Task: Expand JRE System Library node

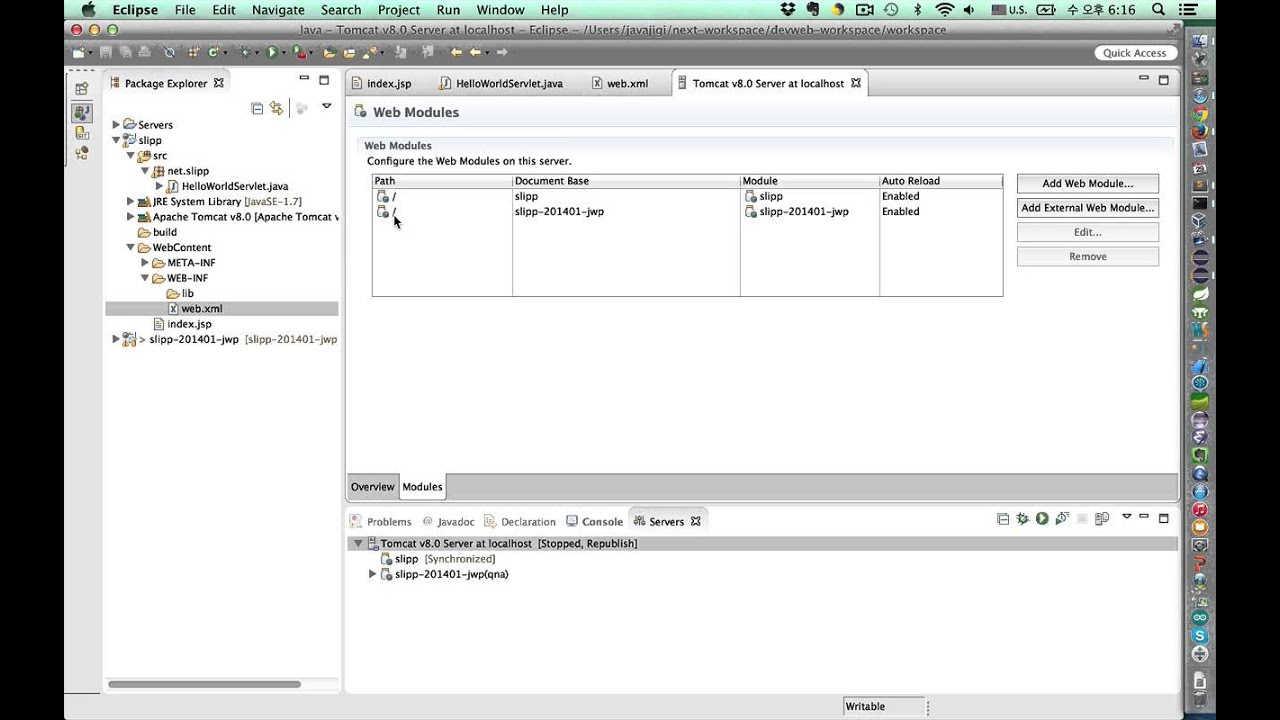Action: 130,201
